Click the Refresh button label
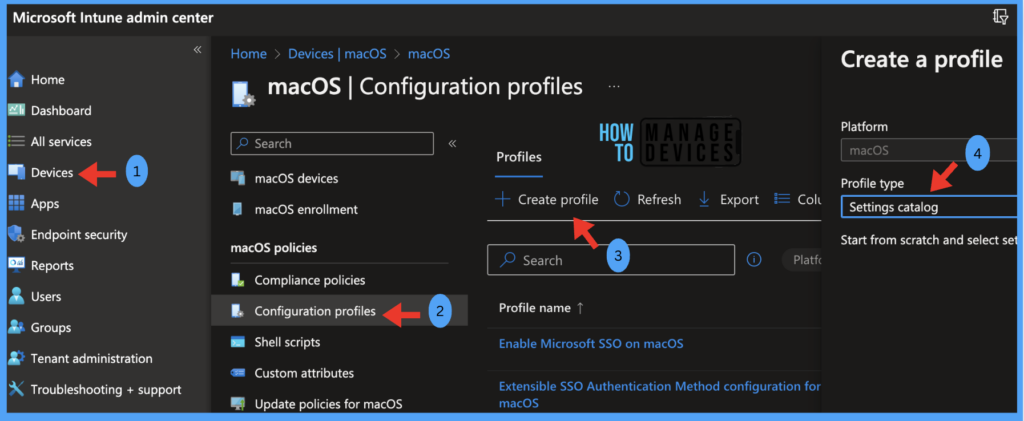 659,199
